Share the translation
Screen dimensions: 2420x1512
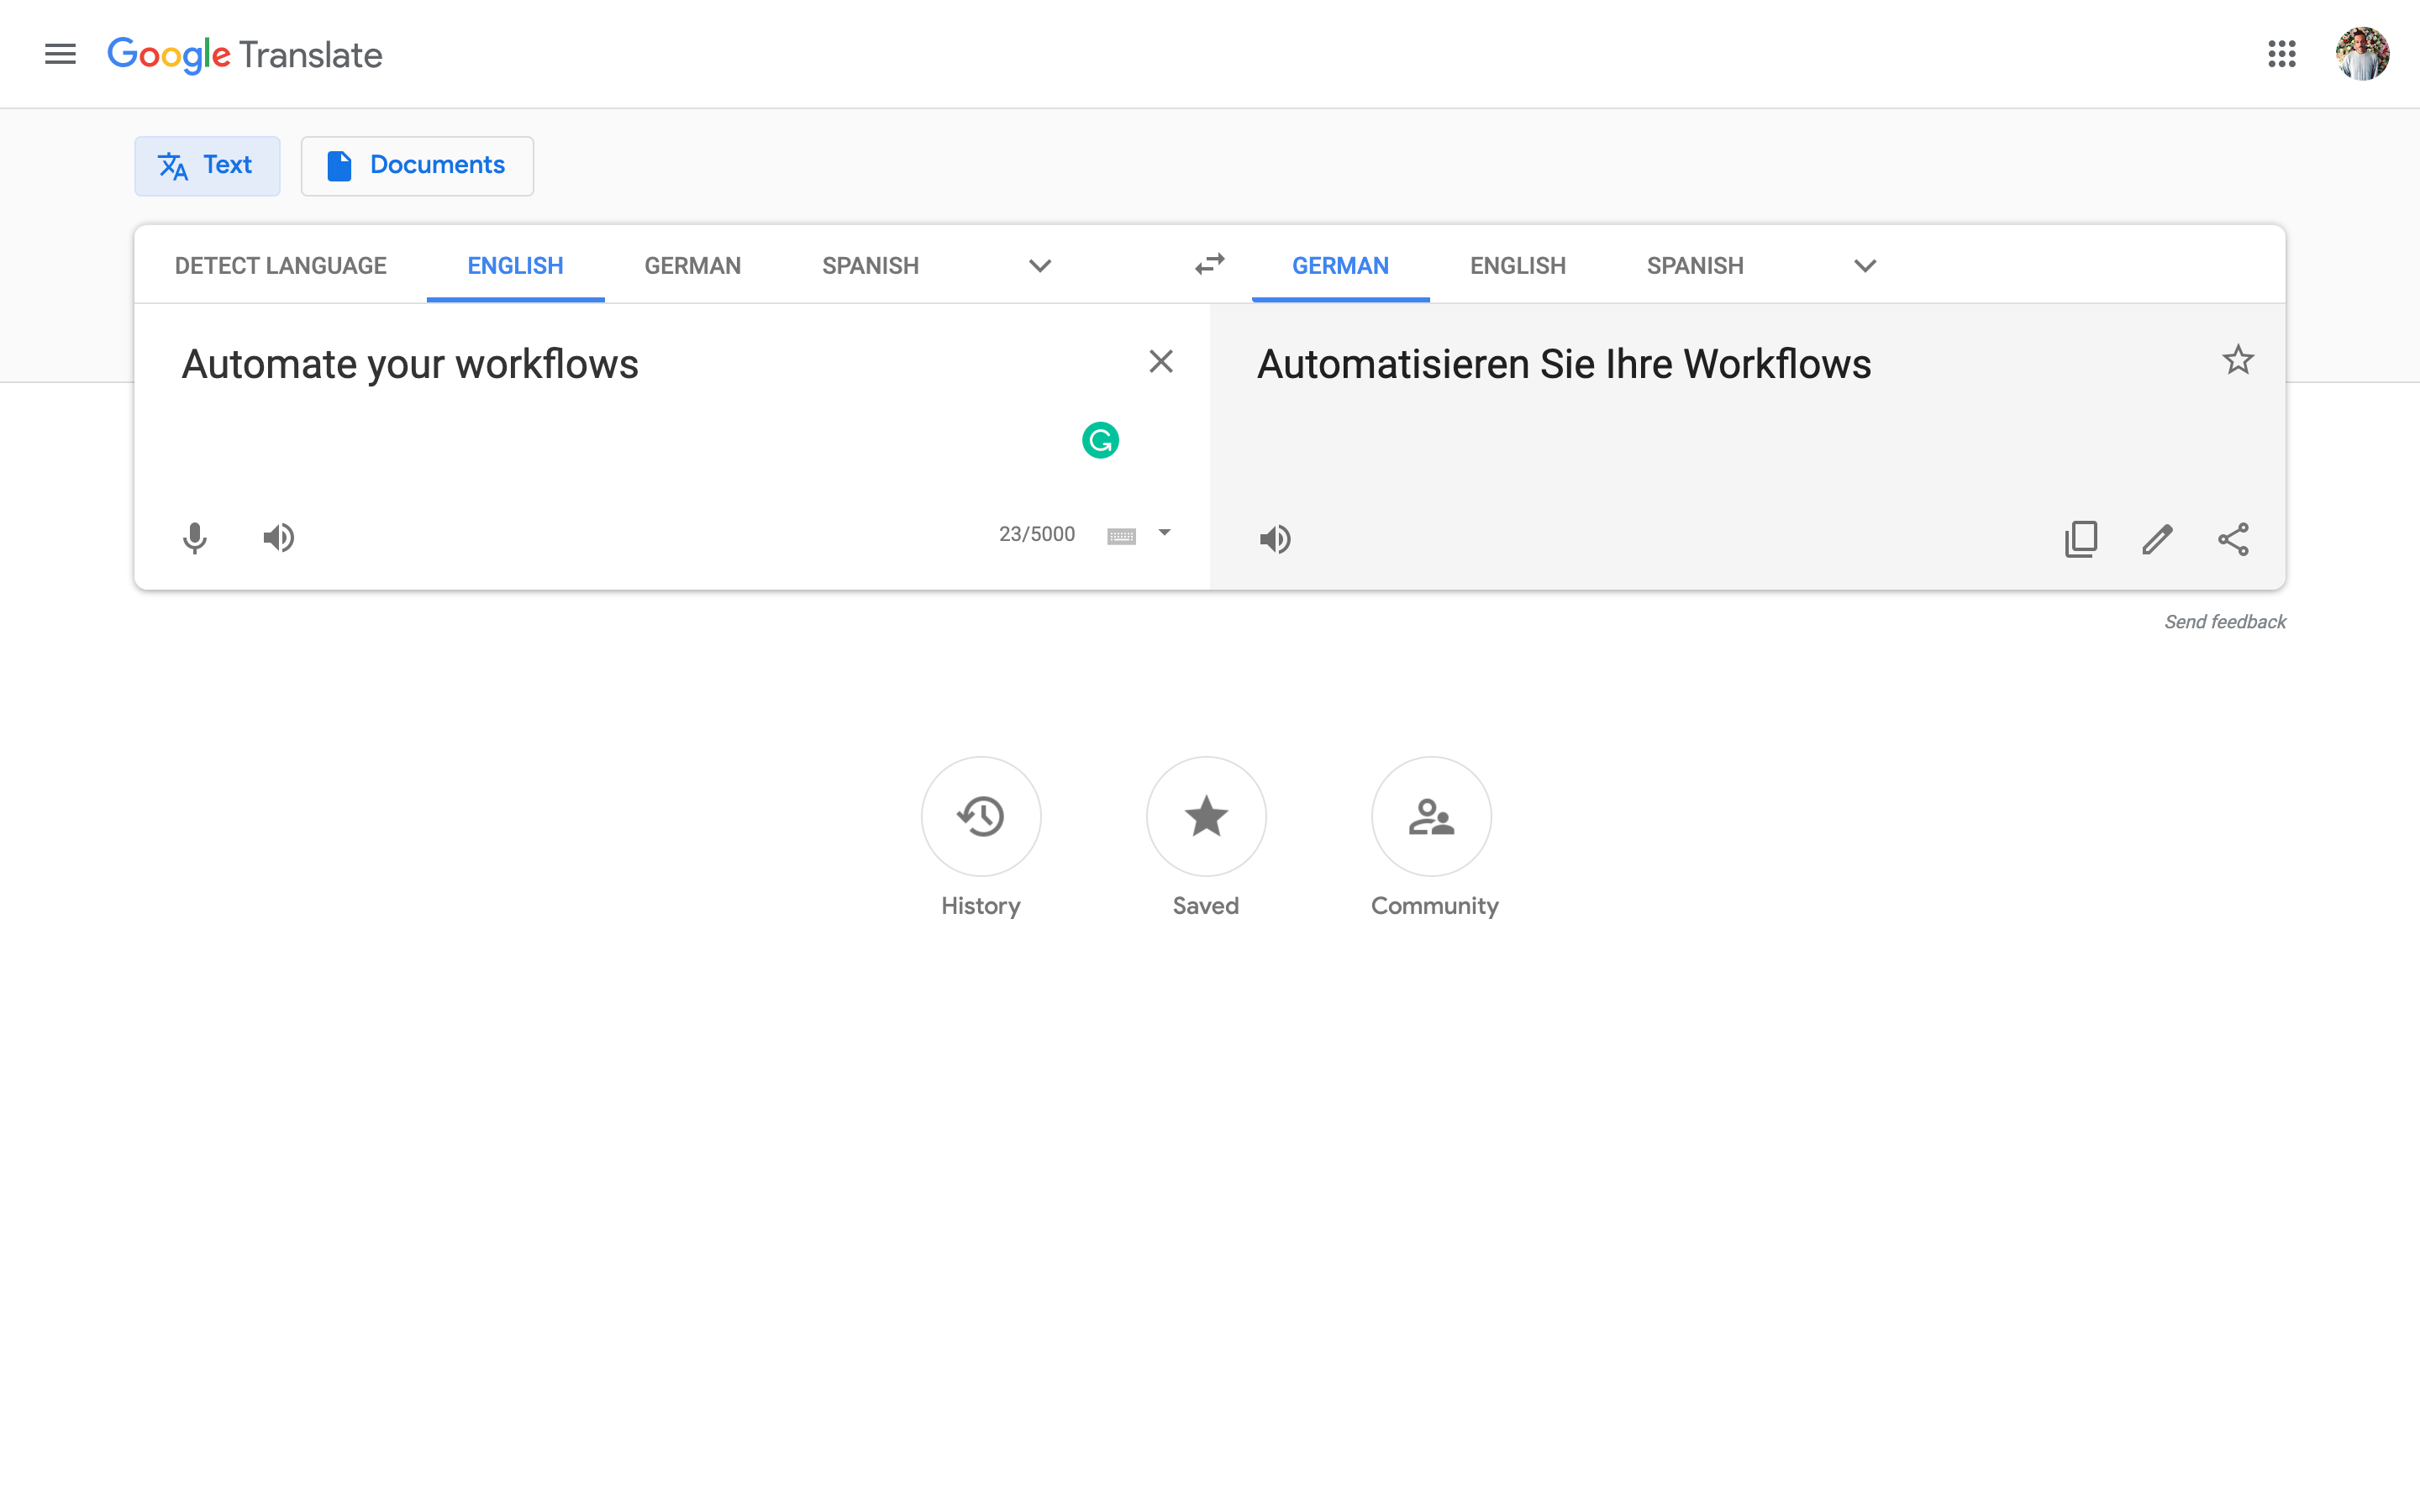2233,539
